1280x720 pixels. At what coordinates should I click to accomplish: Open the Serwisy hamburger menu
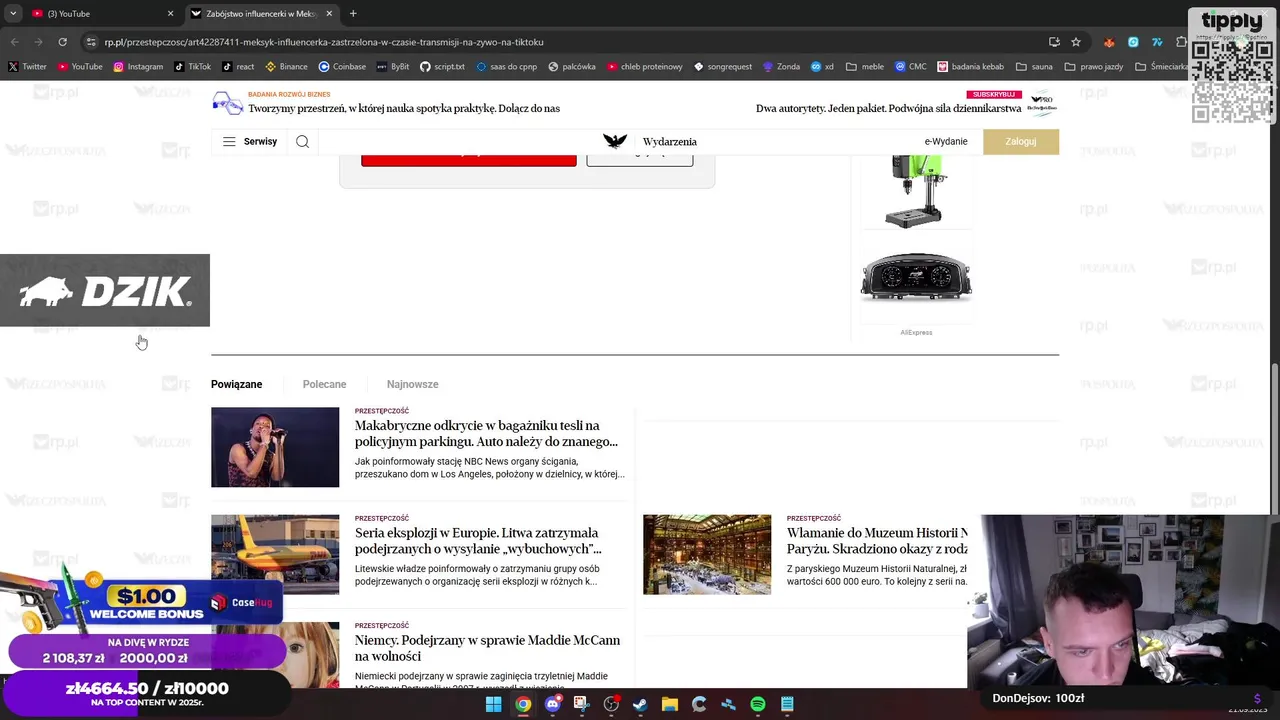pyautogui.click(x=249, y=142)
